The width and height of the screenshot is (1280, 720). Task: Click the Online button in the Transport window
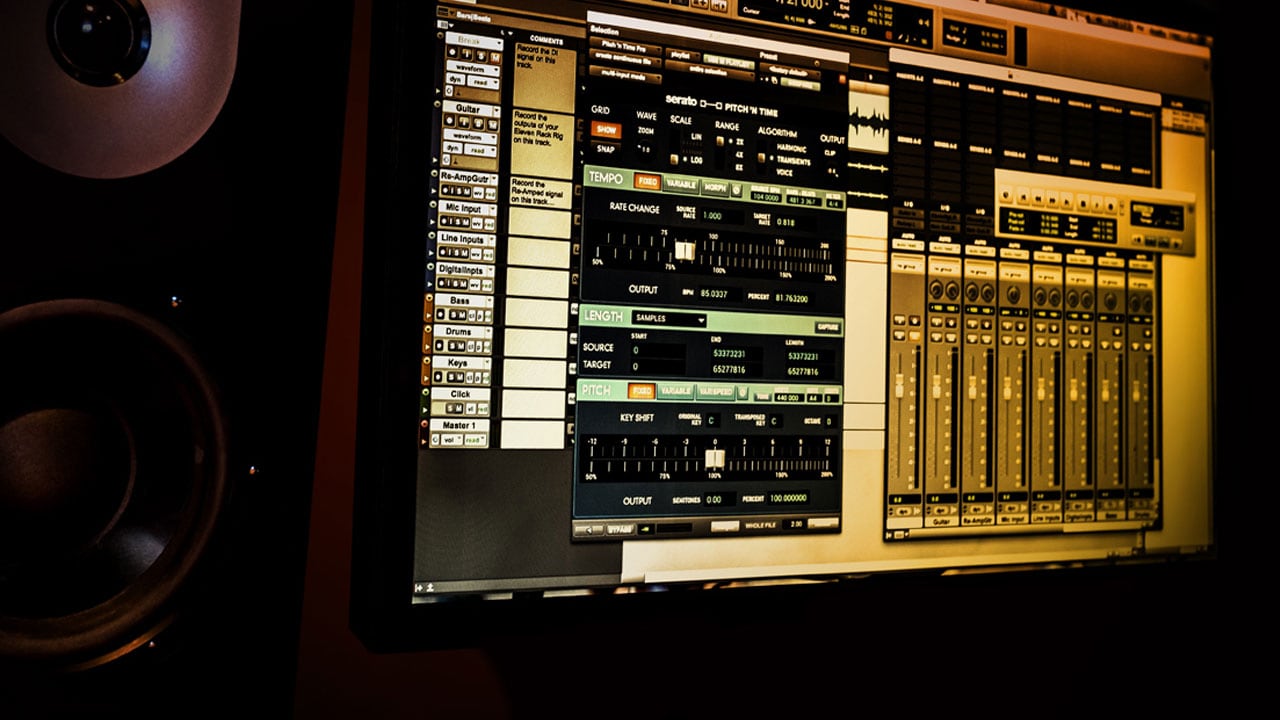click(x=1006, y=195)
